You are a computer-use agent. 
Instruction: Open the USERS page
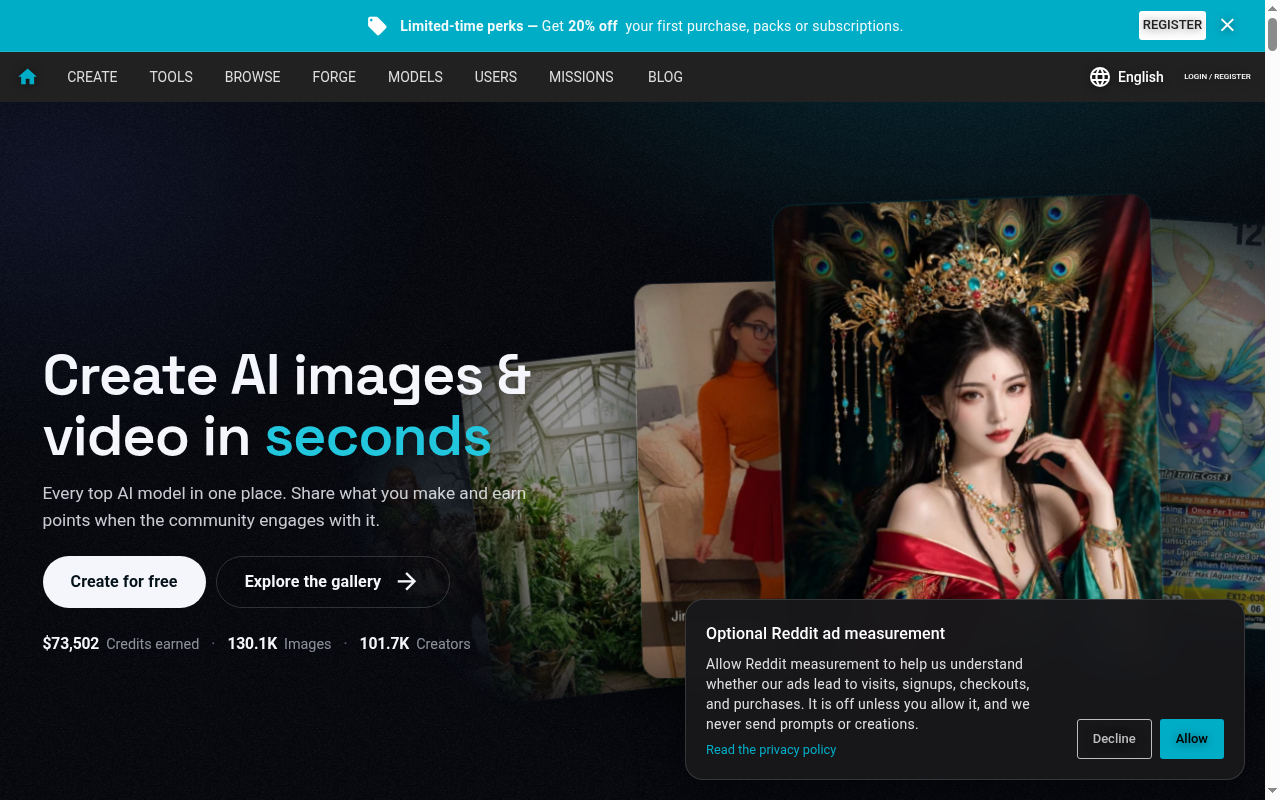(x=496, y=77)
